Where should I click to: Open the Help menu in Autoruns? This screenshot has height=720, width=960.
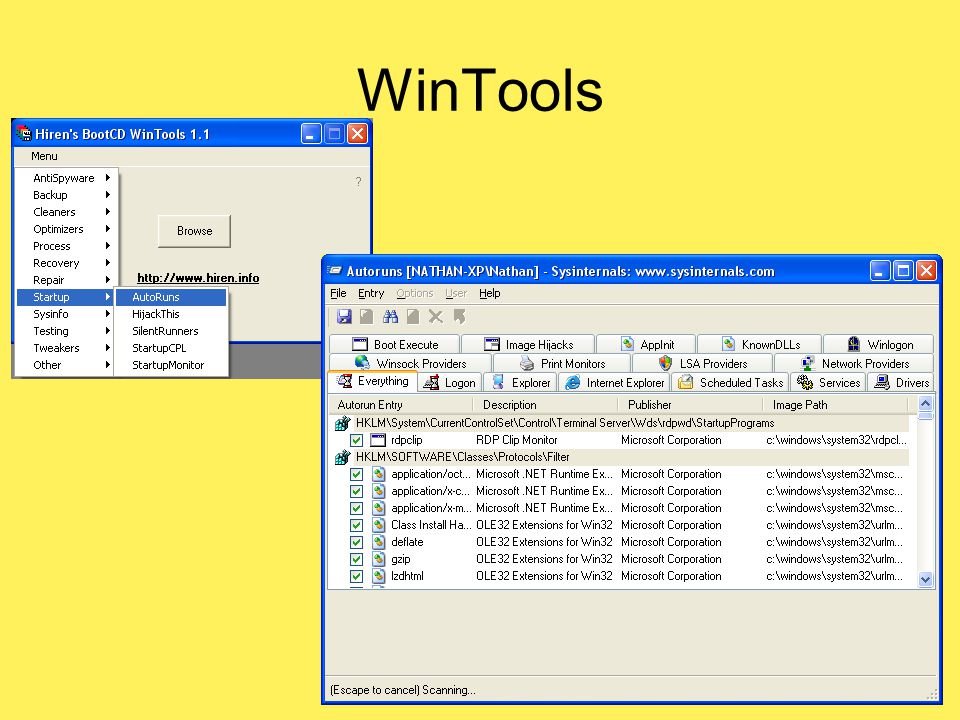point(489,293)
